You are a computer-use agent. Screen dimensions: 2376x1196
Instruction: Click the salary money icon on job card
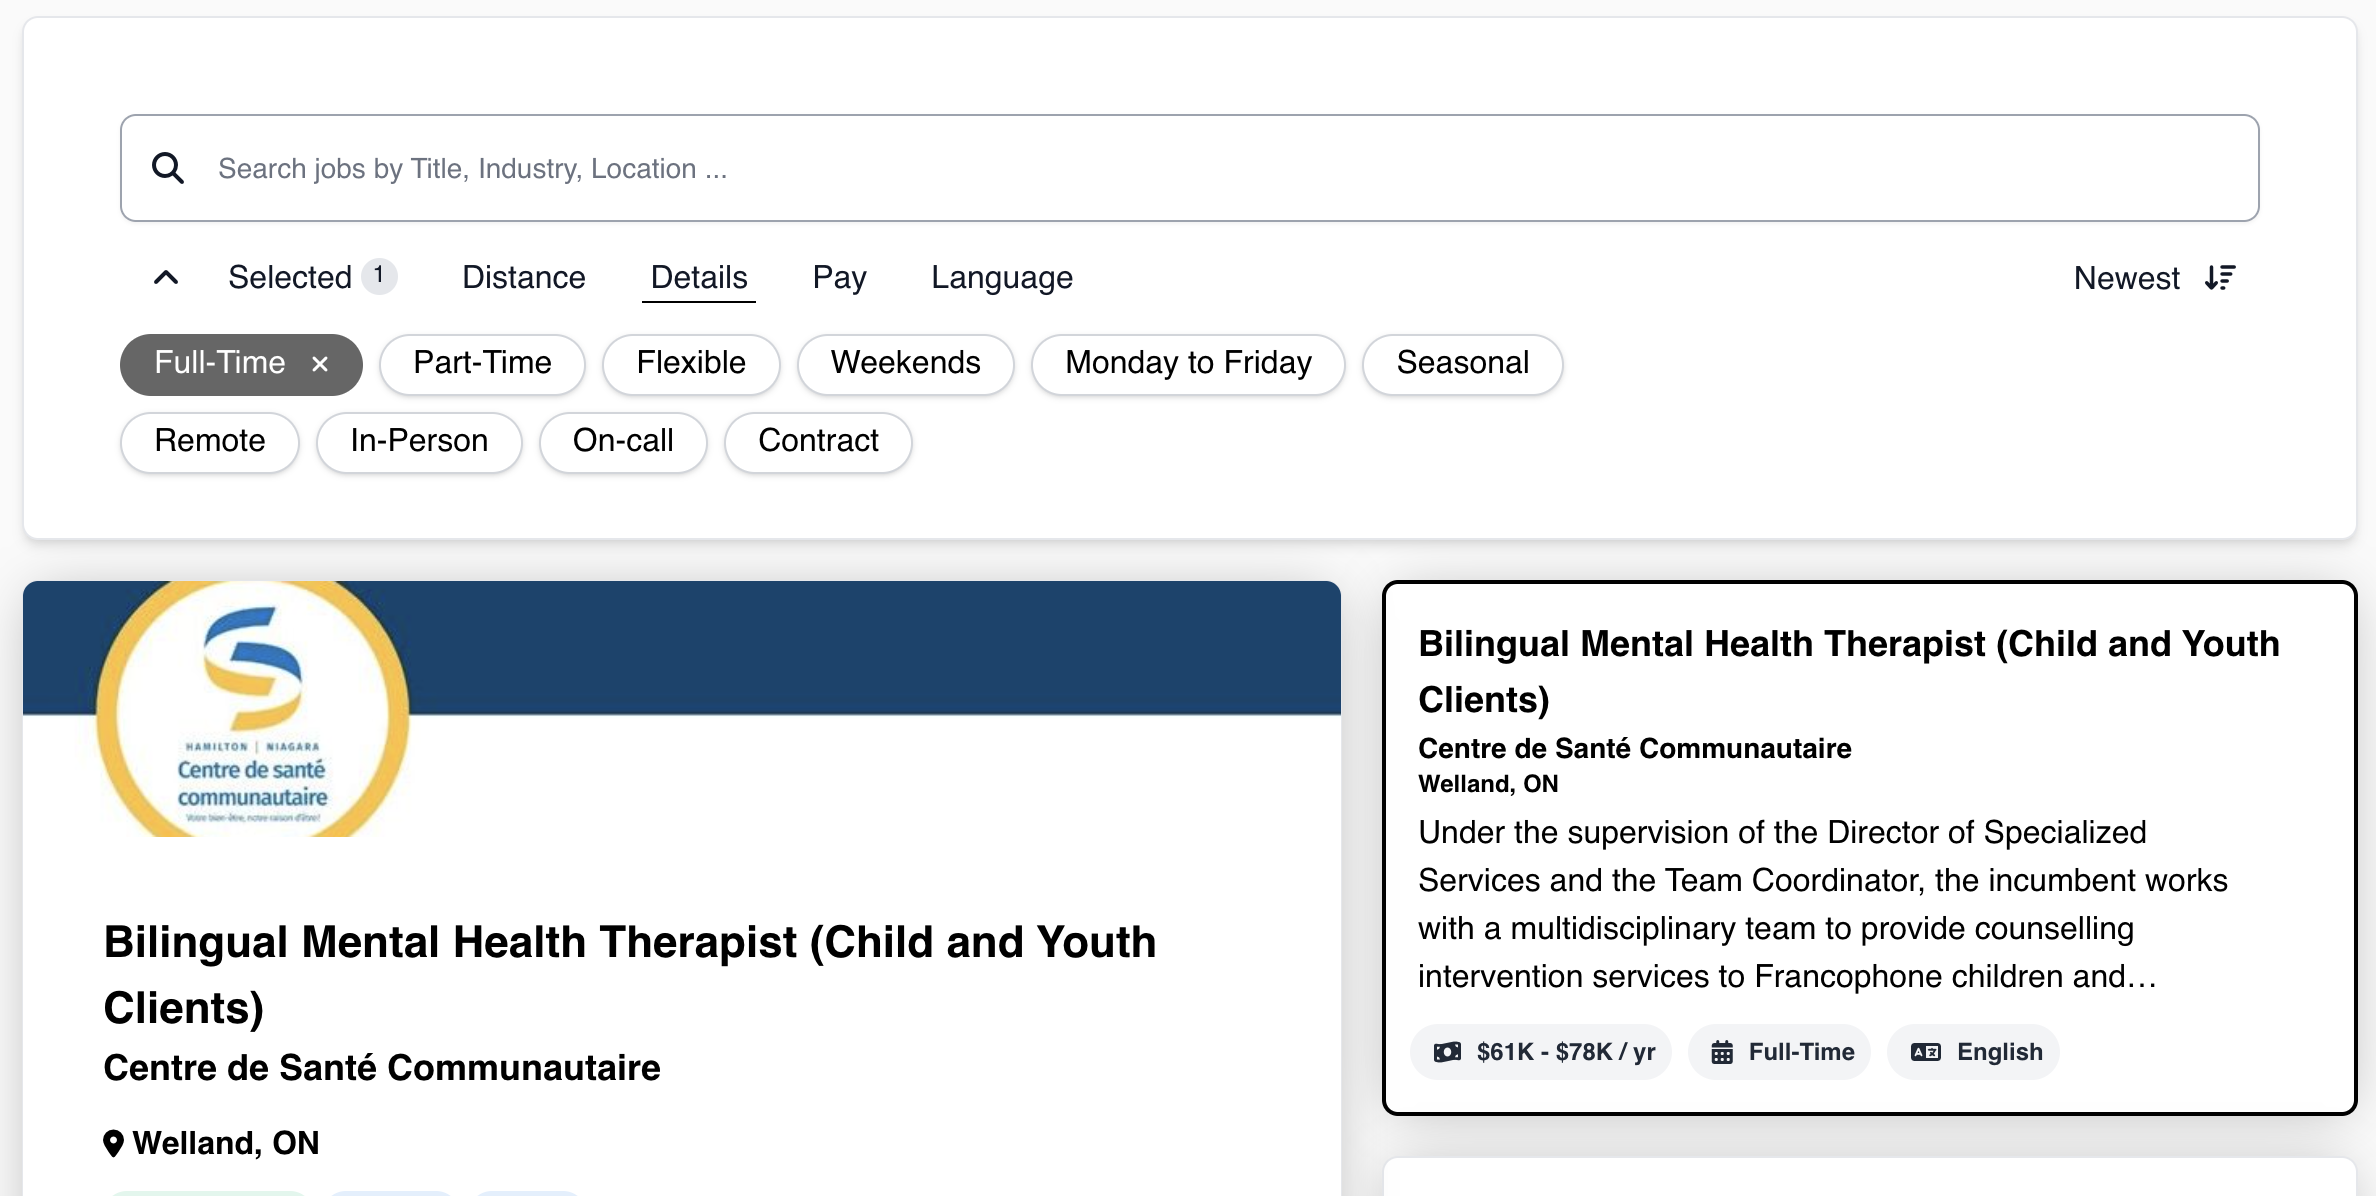click(1447, 1052)
